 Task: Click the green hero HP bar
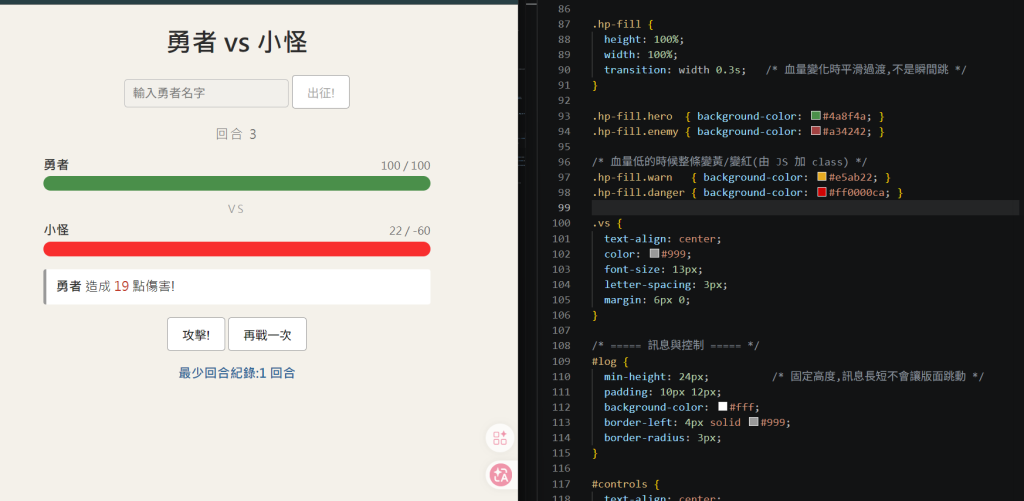coord(236,184)
